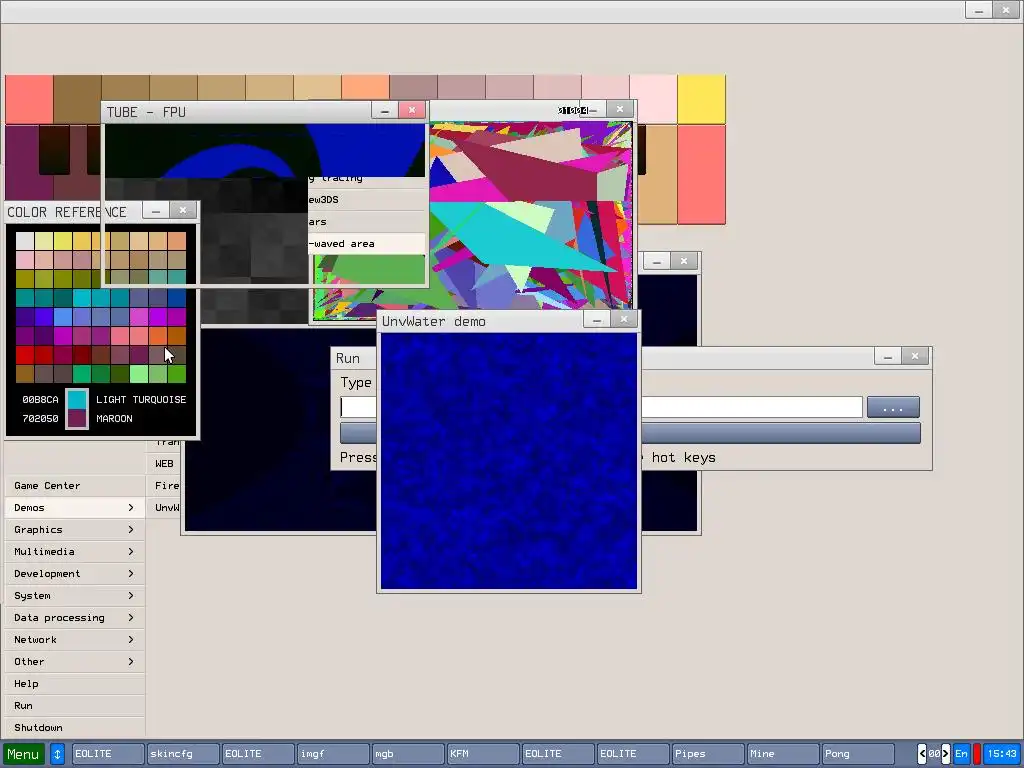1024x768 pixels.
Task: Click the 15:43 clock in the tray
Action: 1002,754
